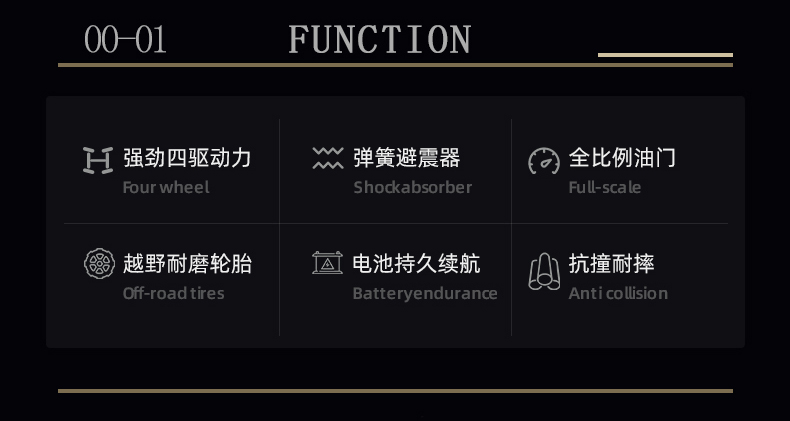Click the Shockabsorber subtitle text
Viewport: 790px width, 421px height.
[413, 187]
